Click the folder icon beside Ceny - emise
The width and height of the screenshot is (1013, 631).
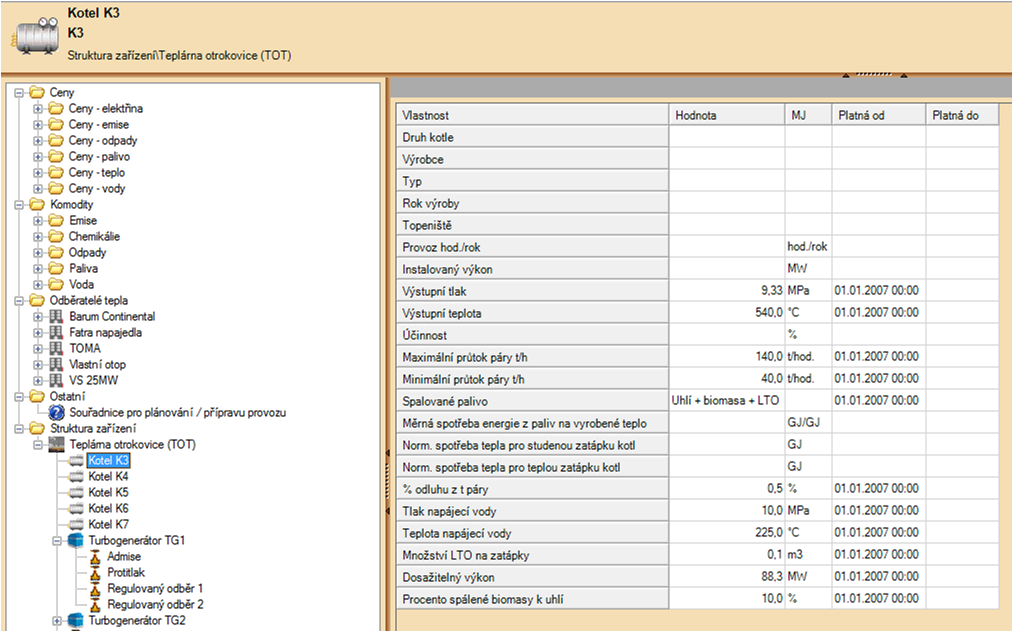pos(56,125)
